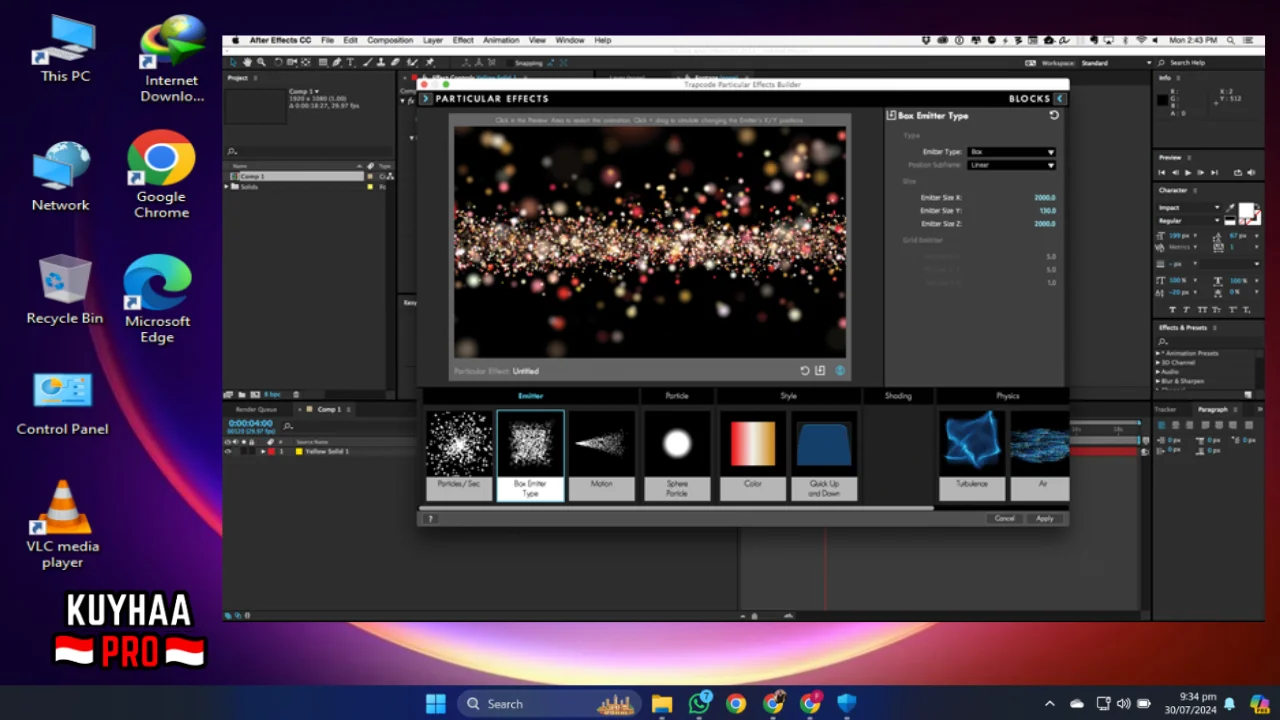Select the Rotation tool in After Effects toolbar

click(278, 62)
